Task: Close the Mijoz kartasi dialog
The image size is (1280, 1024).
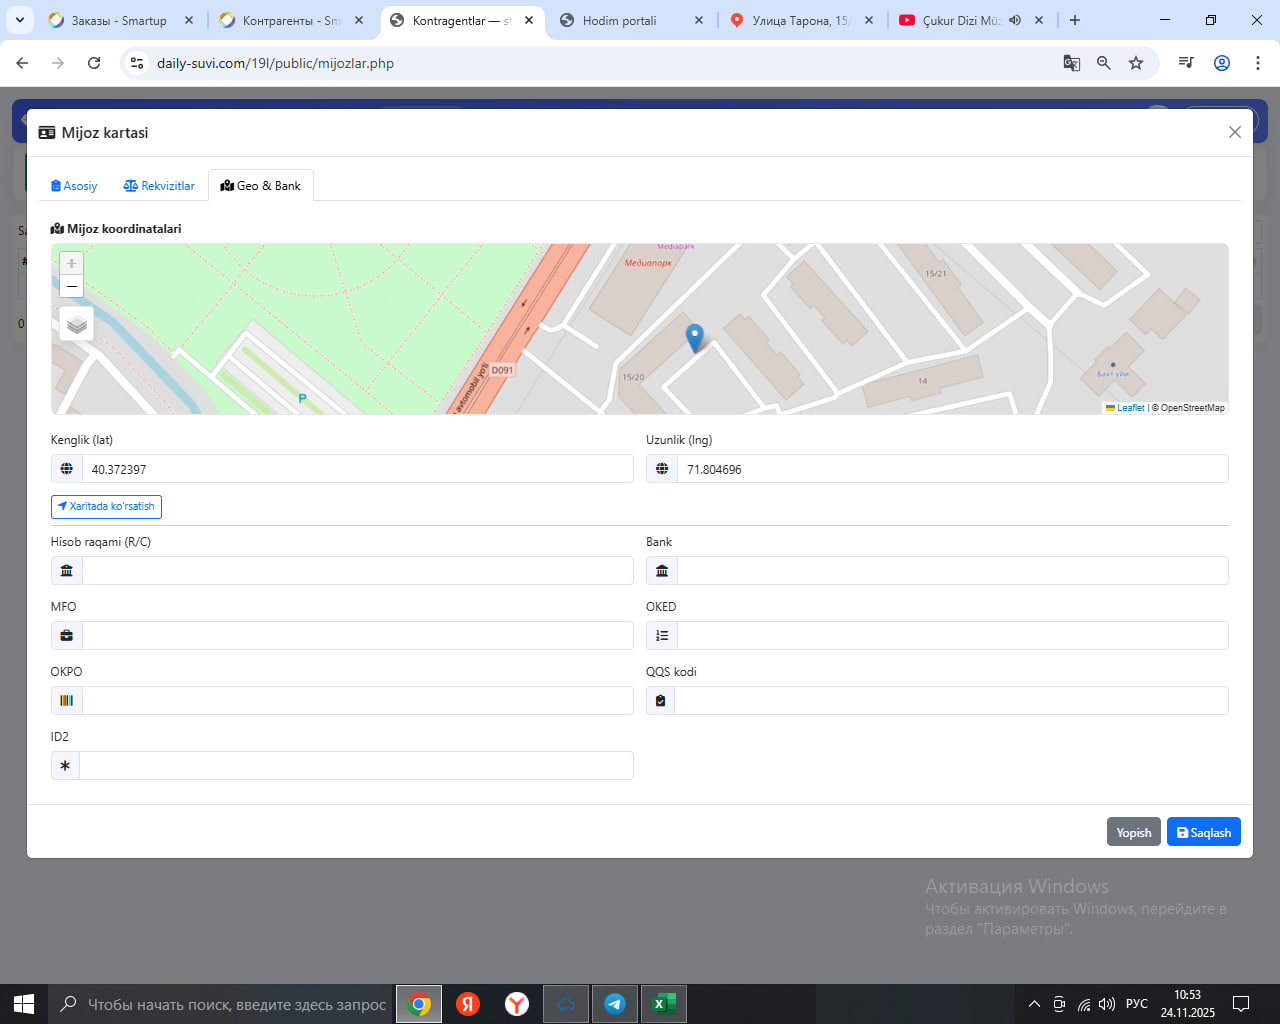Action: (x=1235, y=132)
